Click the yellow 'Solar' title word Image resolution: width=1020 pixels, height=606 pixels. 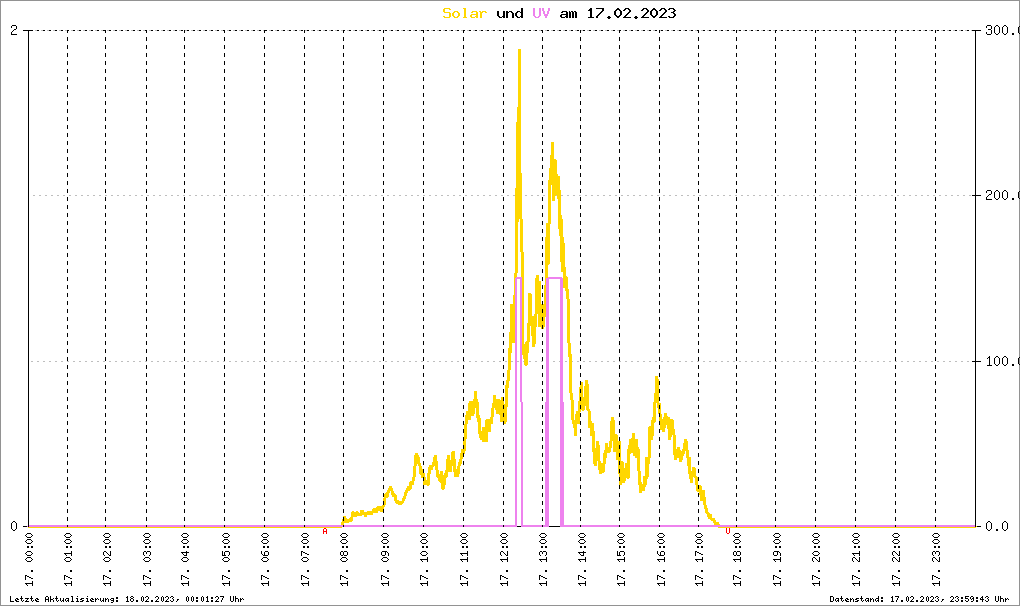click(464, 13)
